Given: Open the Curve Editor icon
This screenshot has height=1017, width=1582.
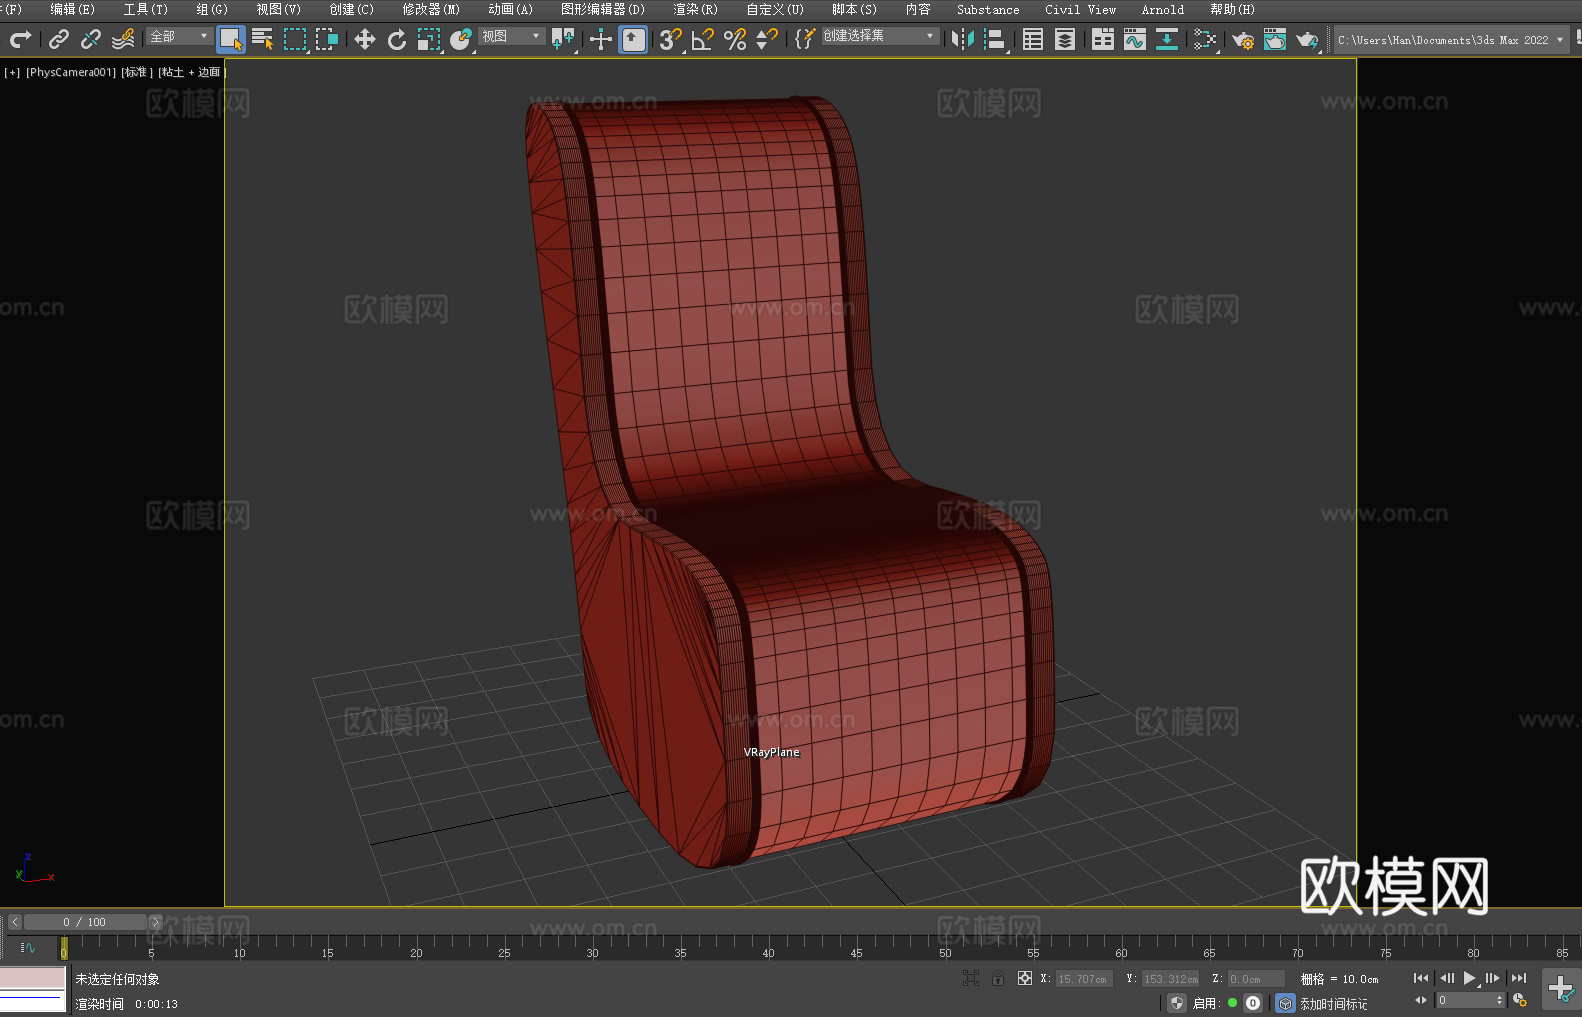Looking at the screenshot, I should click(1135, 39).
